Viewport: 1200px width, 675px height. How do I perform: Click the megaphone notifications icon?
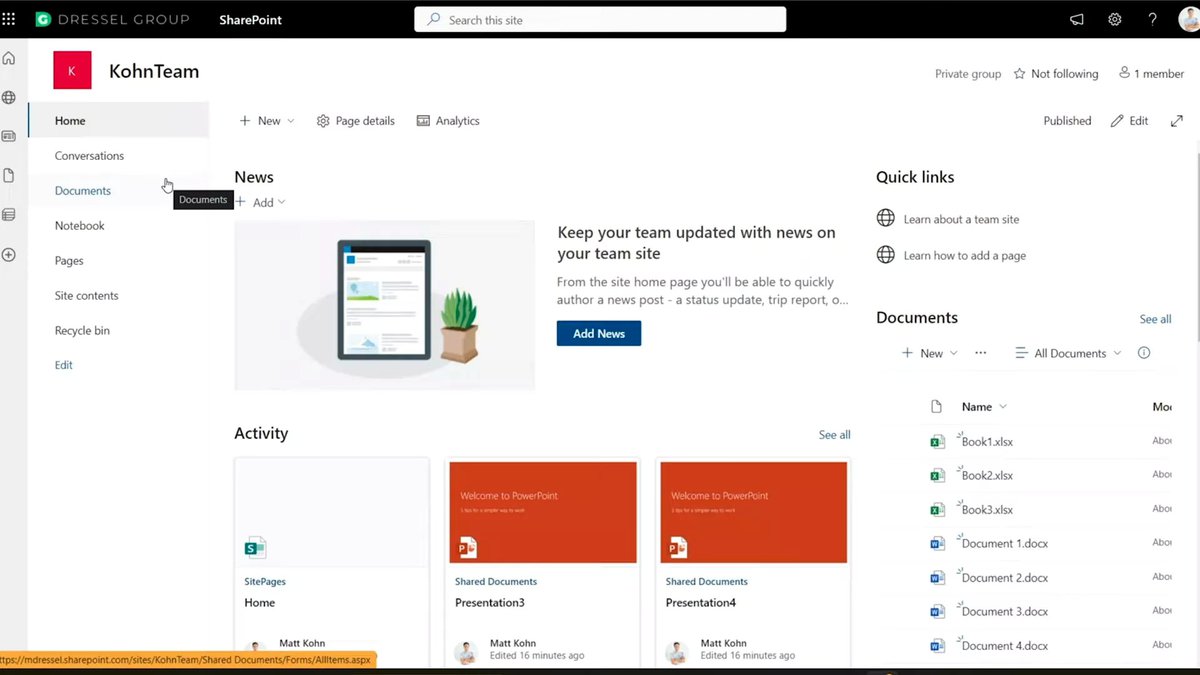(x=1077, y=19)
